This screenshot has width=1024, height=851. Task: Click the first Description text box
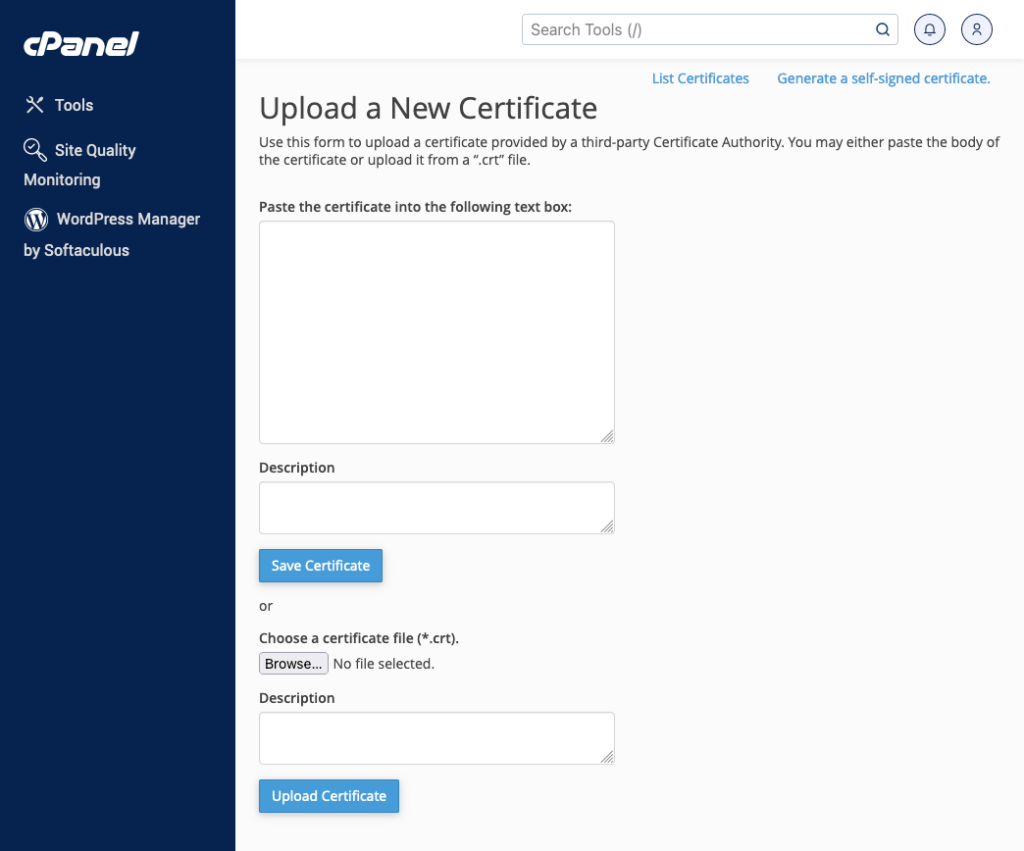(x=436, y=507)
